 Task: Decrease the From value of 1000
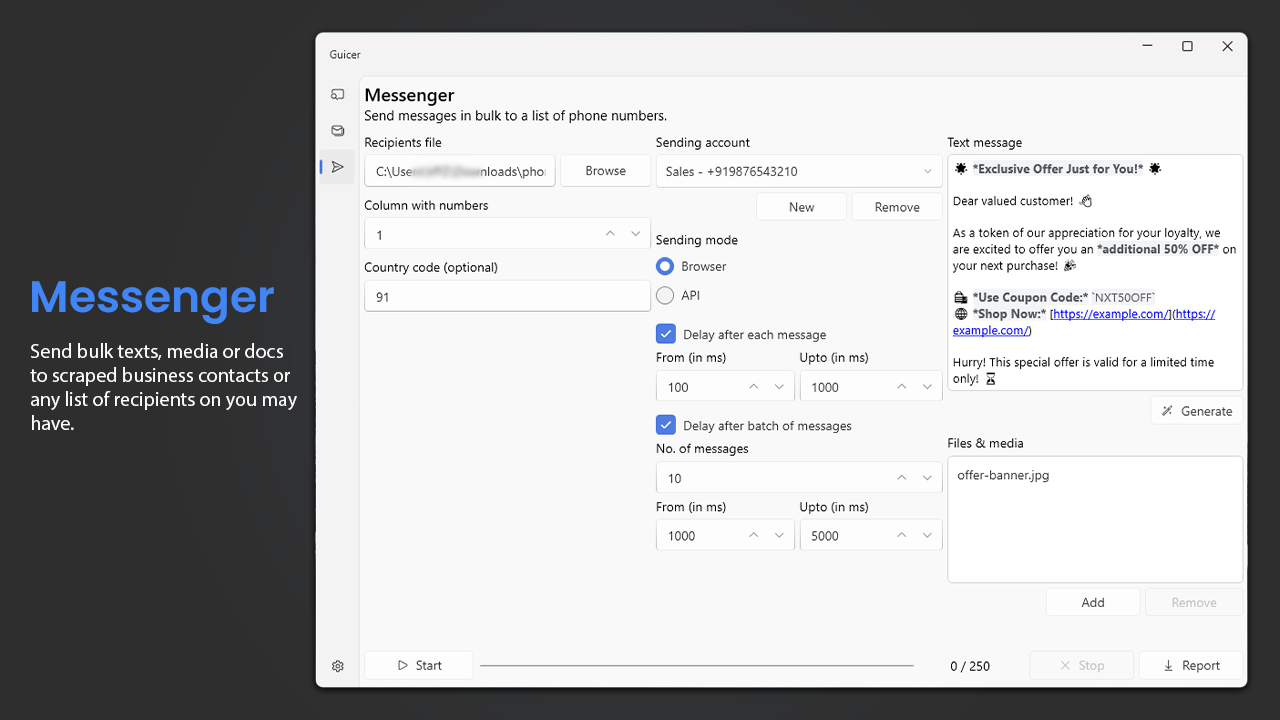point(780,535)
